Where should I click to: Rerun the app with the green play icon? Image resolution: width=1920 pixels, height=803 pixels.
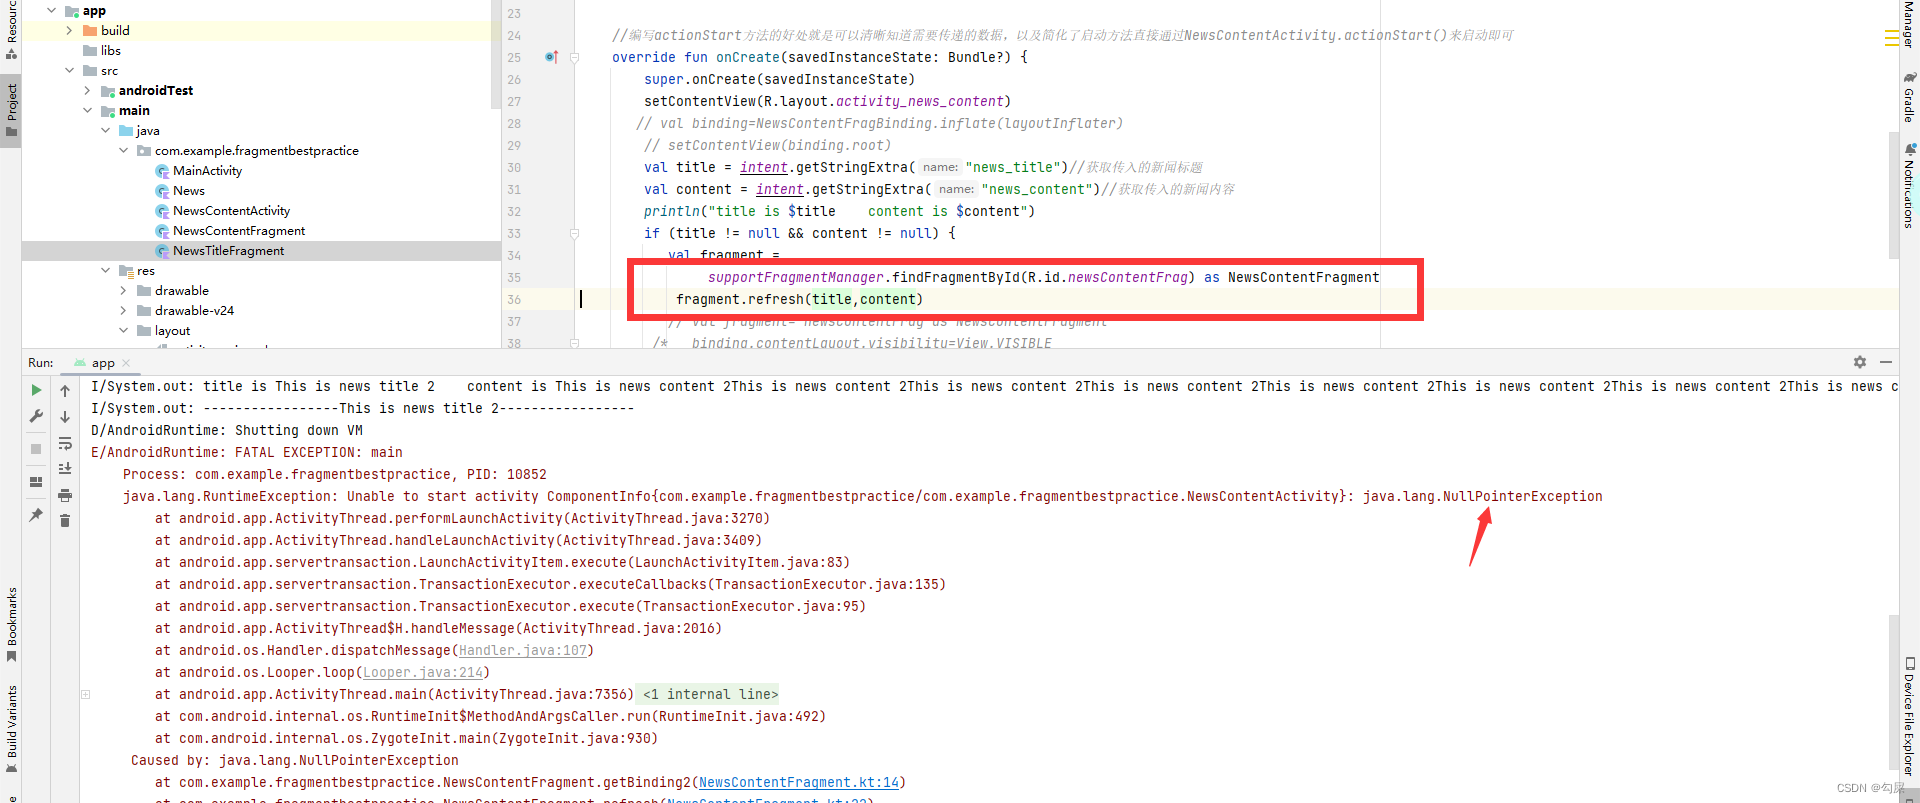click(36, 390)
